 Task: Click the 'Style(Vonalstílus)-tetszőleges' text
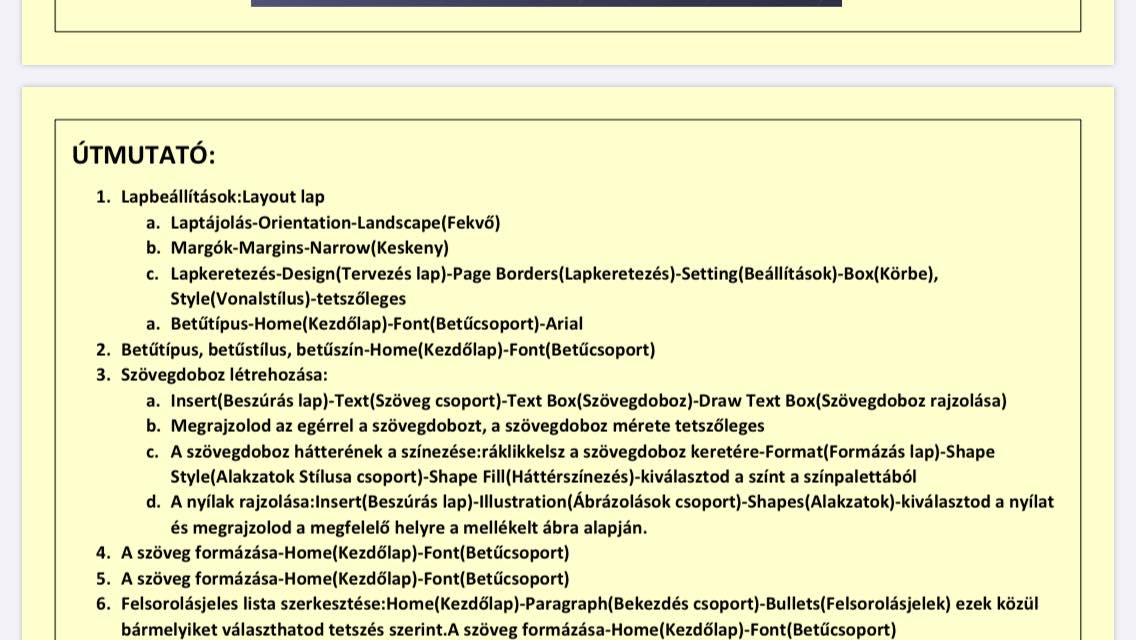(x=288, y=299)
